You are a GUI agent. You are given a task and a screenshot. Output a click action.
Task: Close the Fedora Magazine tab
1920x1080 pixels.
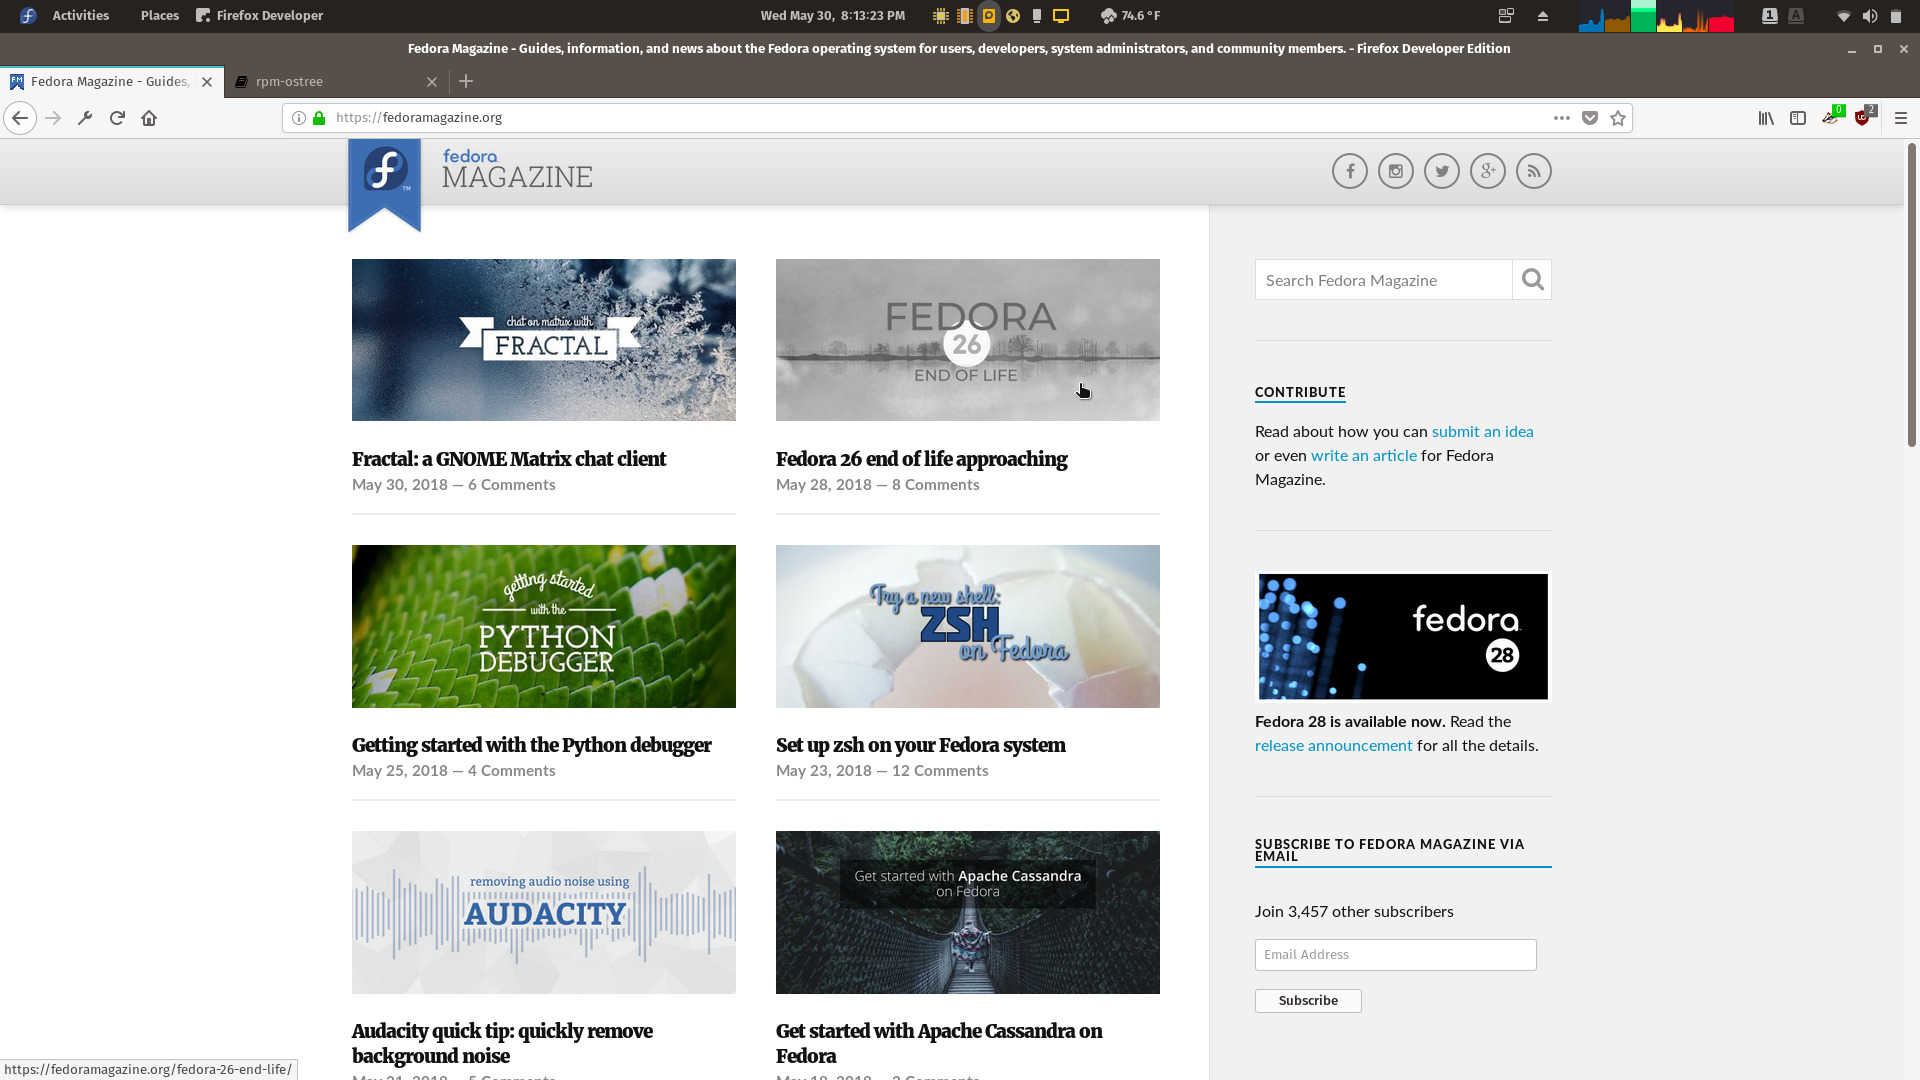207,82
